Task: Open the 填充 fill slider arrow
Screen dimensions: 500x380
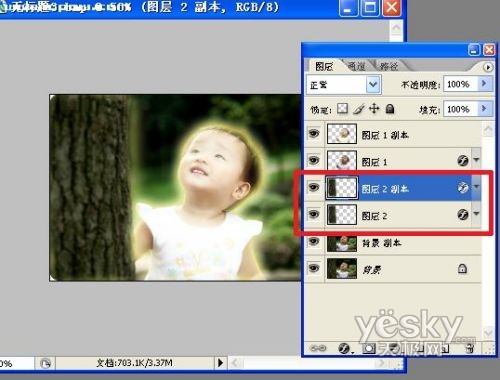Action: click(x=485, y=109)
